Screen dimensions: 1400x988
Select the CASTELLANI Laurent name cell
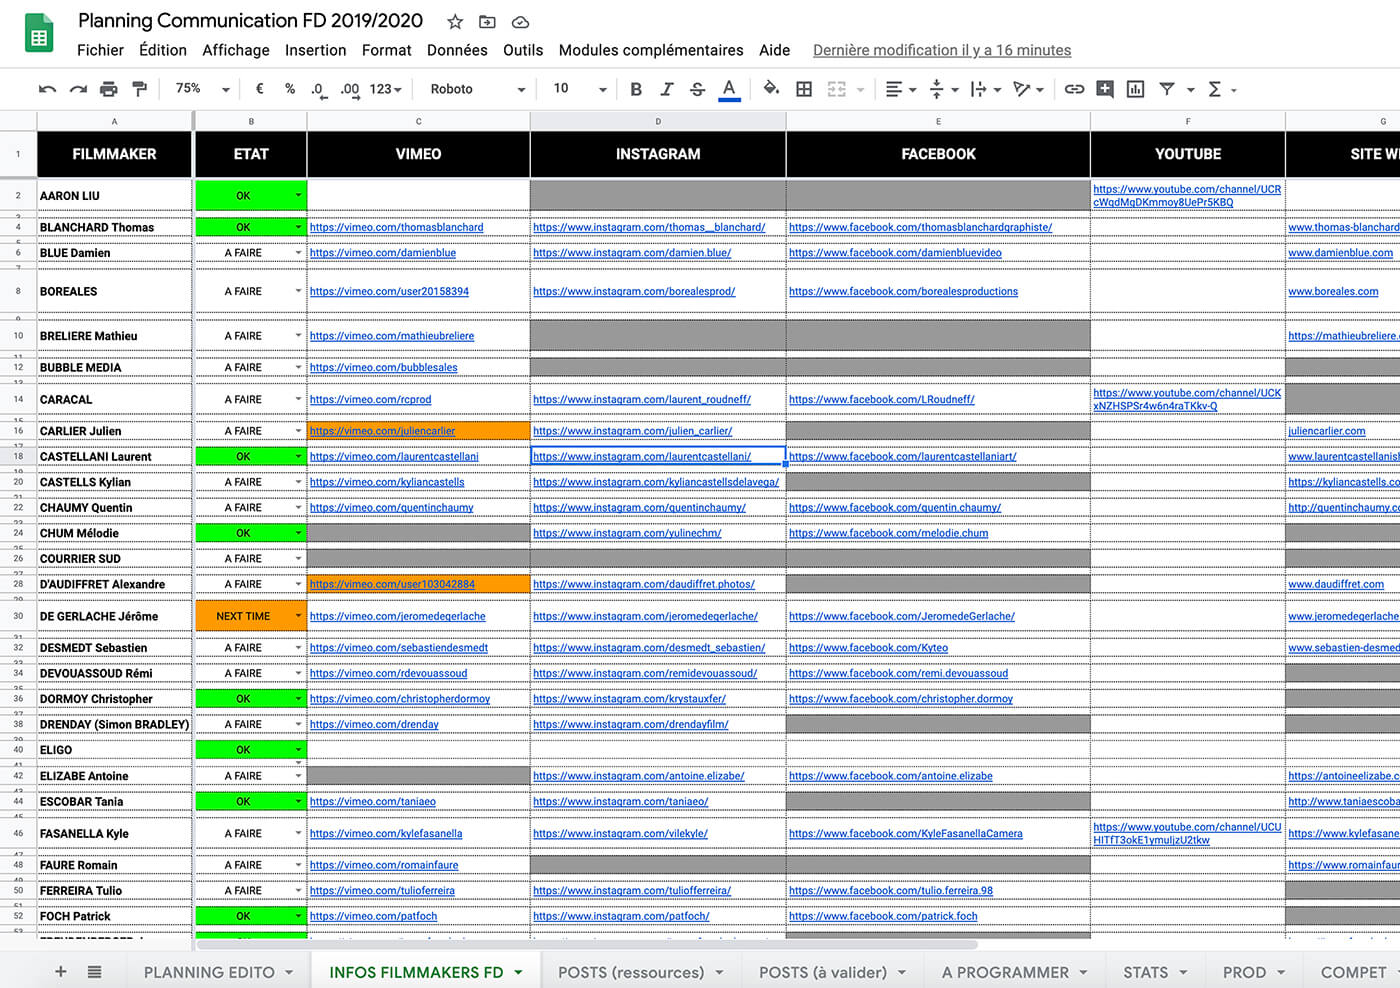pos(114,456)
